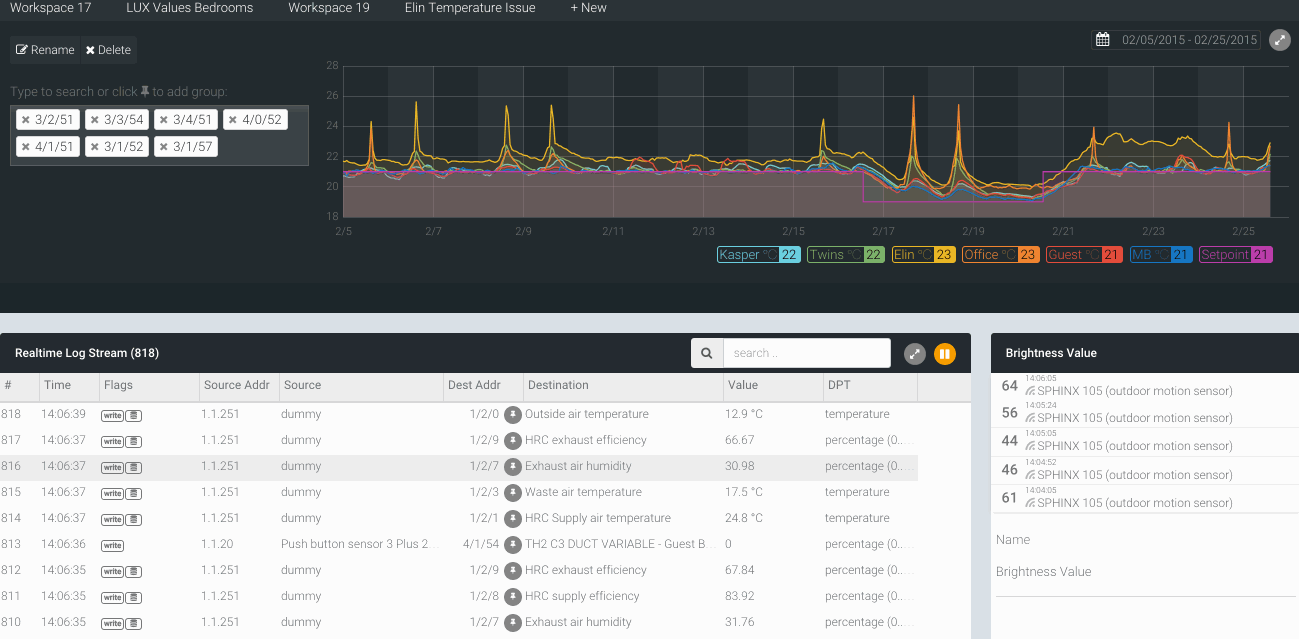
Task: Add a new workspace with + New
Action: click(x=588, y=8)
